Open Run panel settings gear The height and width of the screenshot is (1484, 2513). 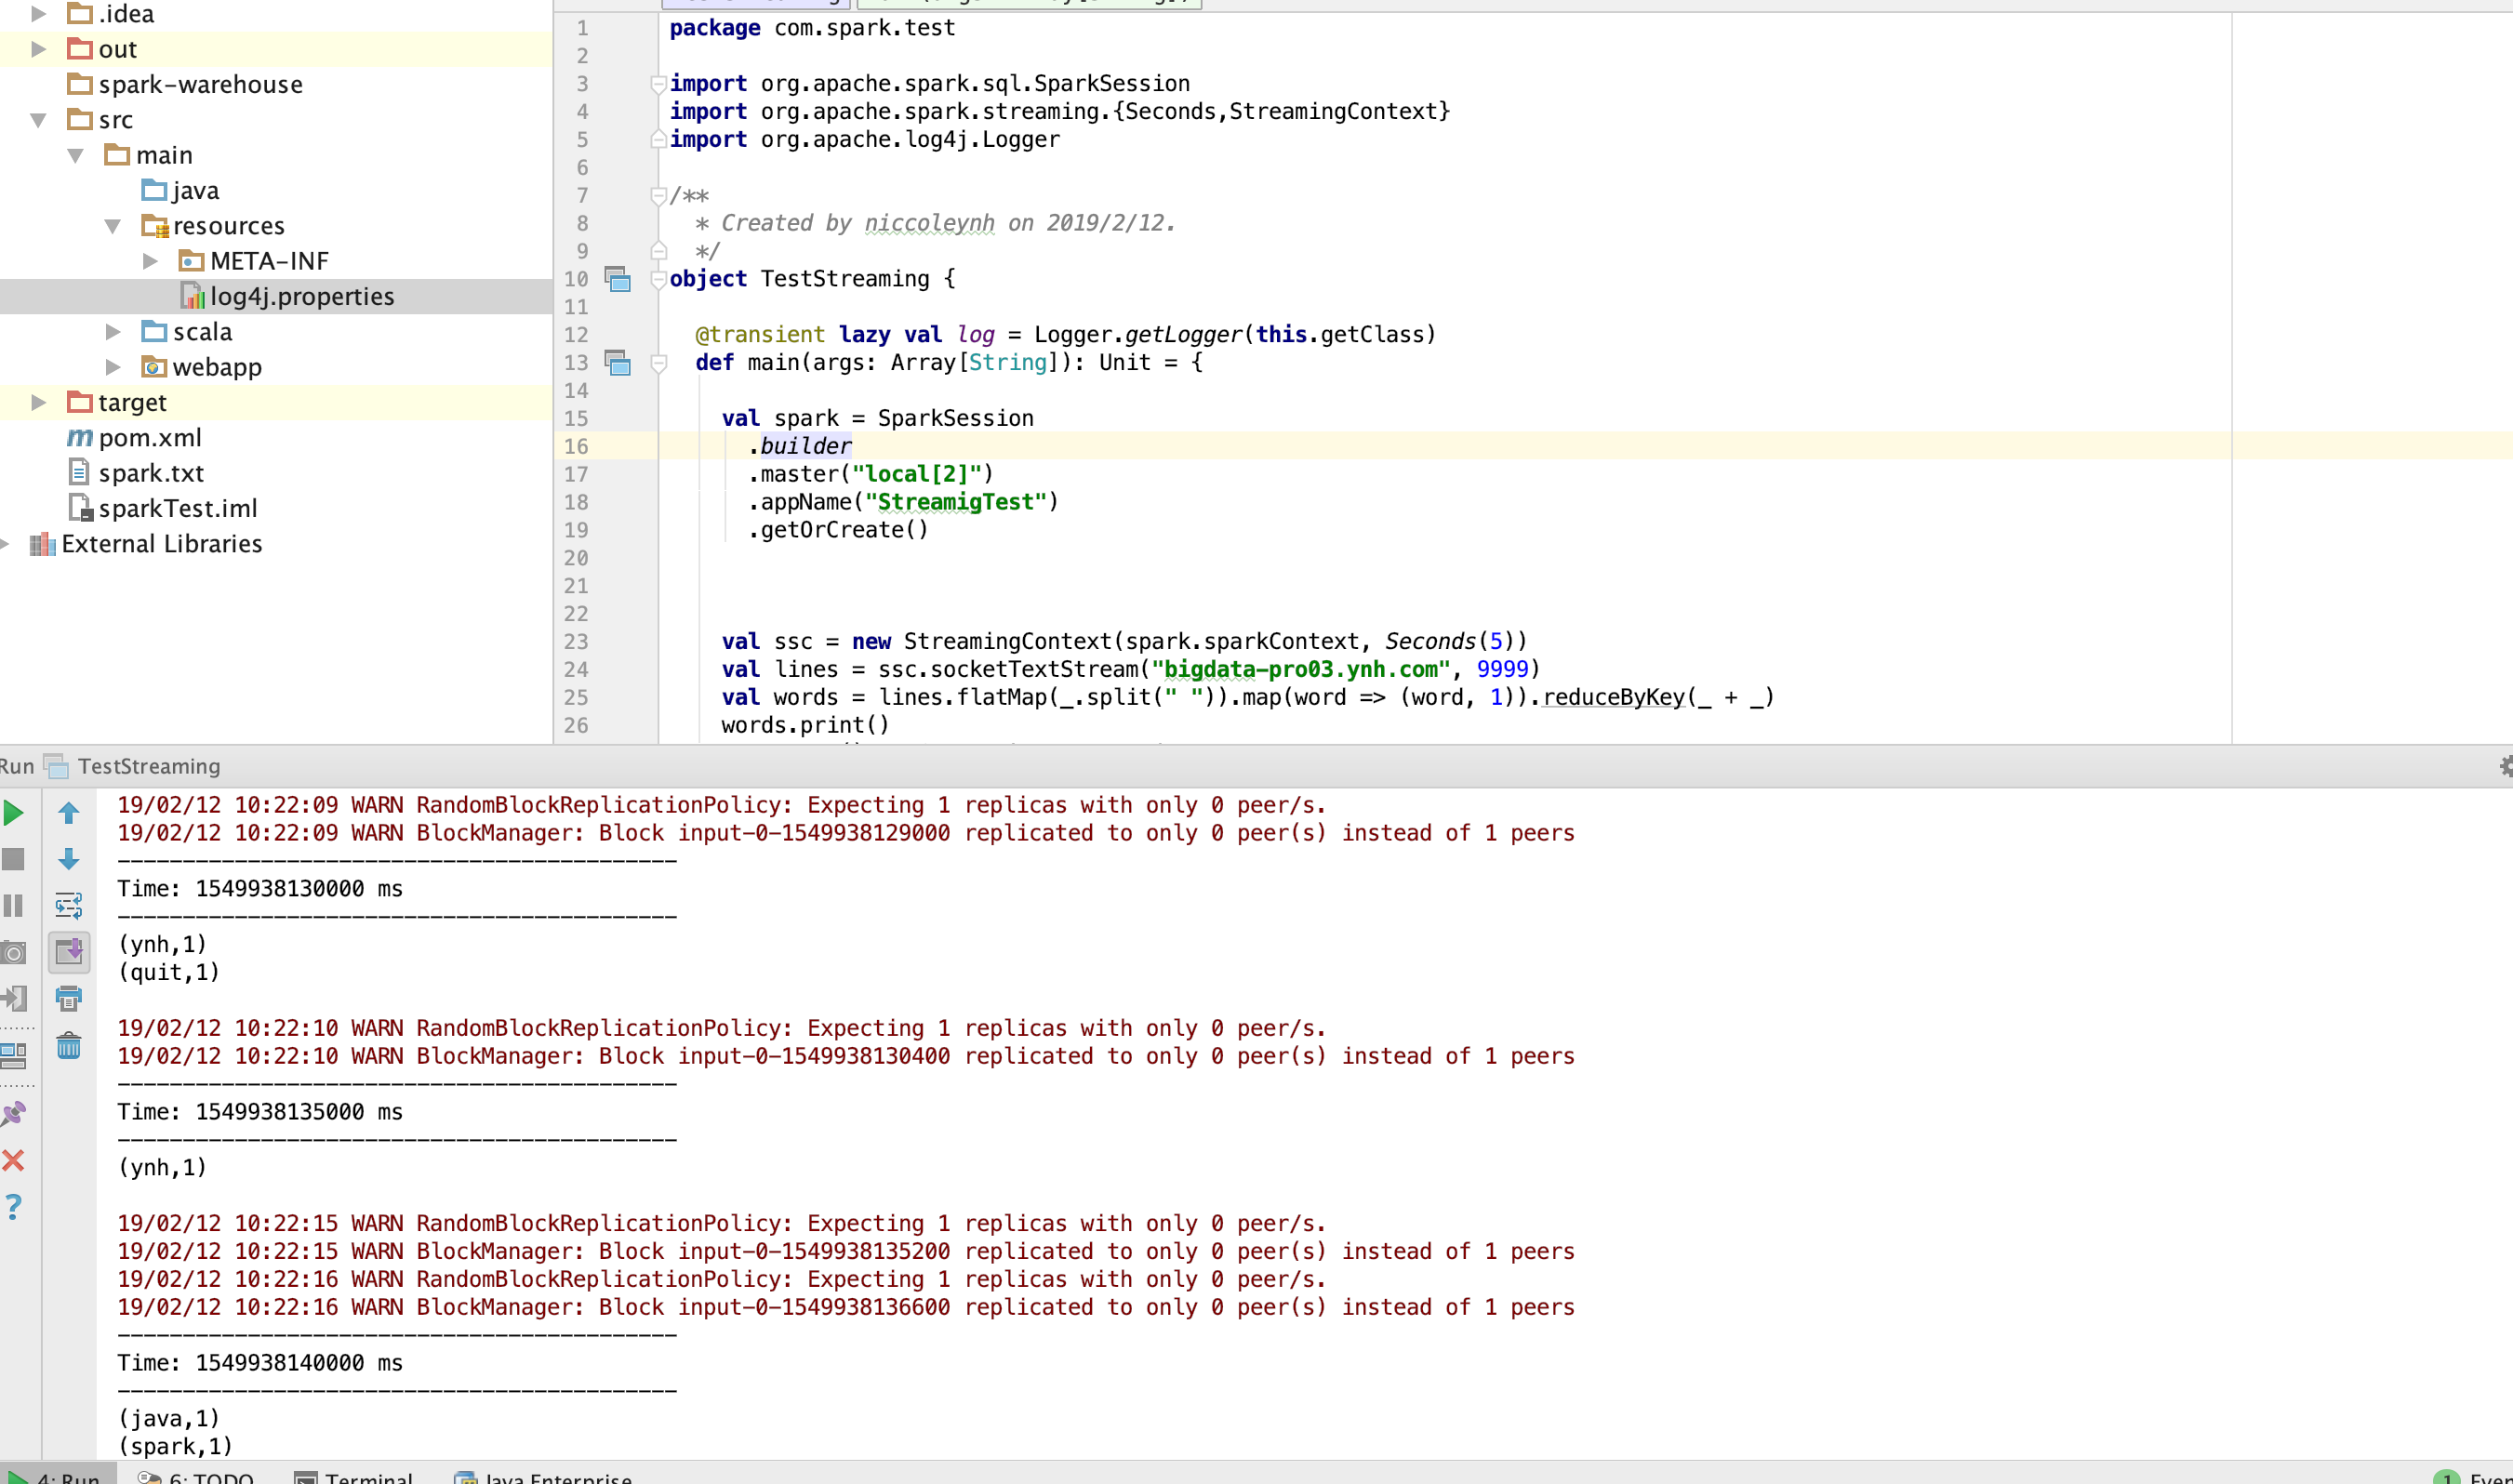pos(2504,766)
